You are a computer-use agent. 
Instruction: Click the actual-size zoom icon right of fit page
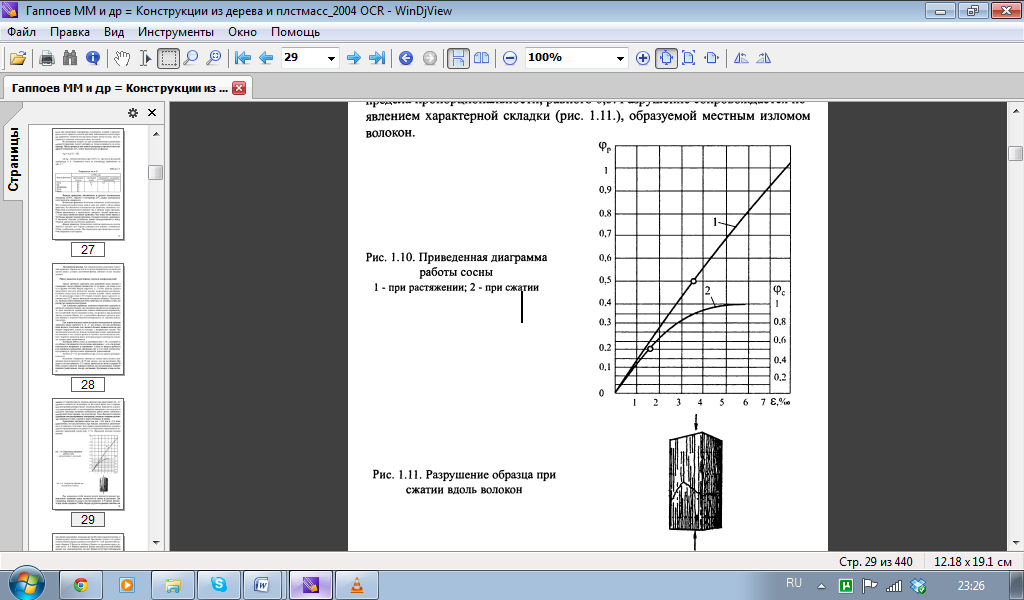point(712,58)
